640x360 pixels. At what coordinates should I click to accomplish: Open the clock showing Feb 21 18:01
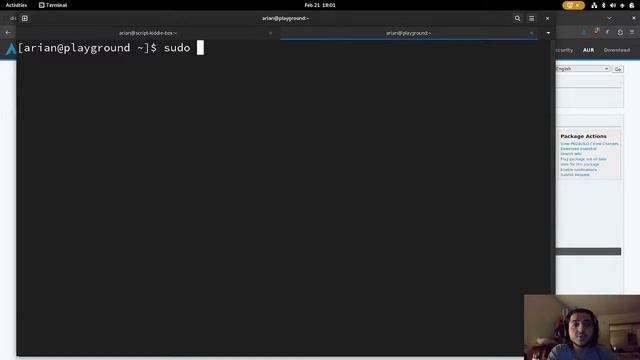point(320,5)
